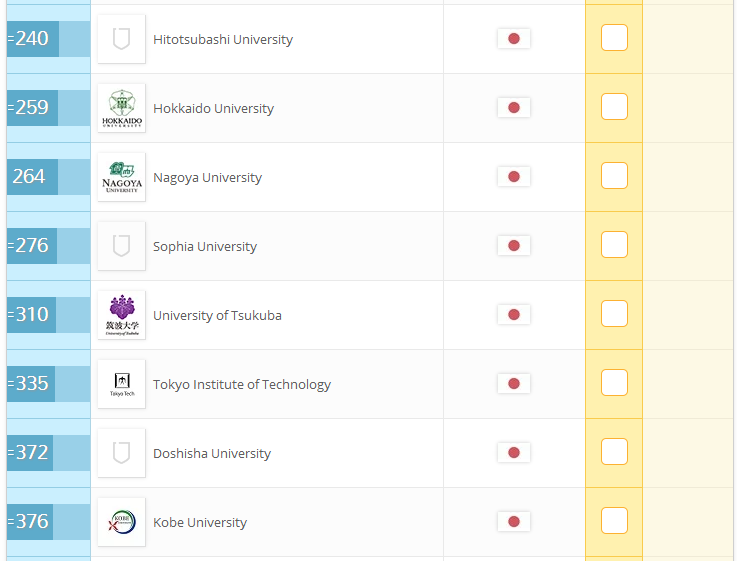Click the Kobe University logo
Viewport: 737px width, 561px height.
point(122,522)
